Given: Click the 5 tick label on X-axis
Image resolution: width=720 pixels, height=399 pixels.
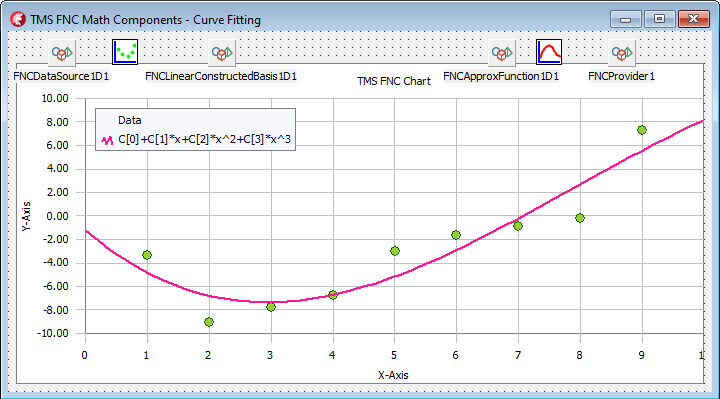Looking at the screenshot, I should pyautogui.click(x=394, y=355).
